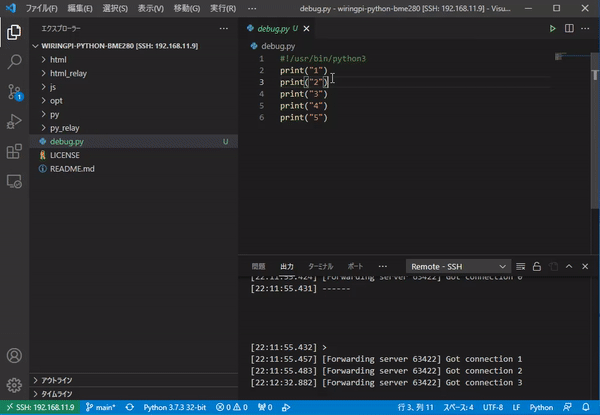Open the Search view in activity bar
Screen dimensions: 600x415
pos(14,62)
